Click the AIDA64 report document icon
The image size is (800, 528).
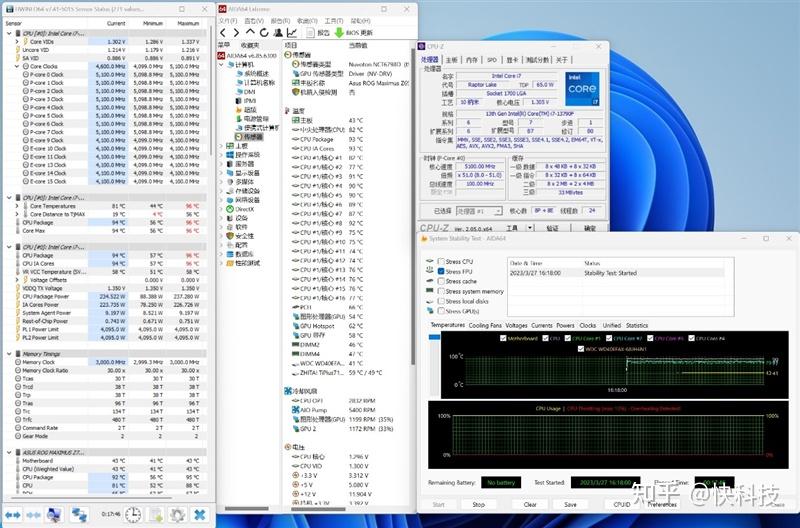(310, 33)
